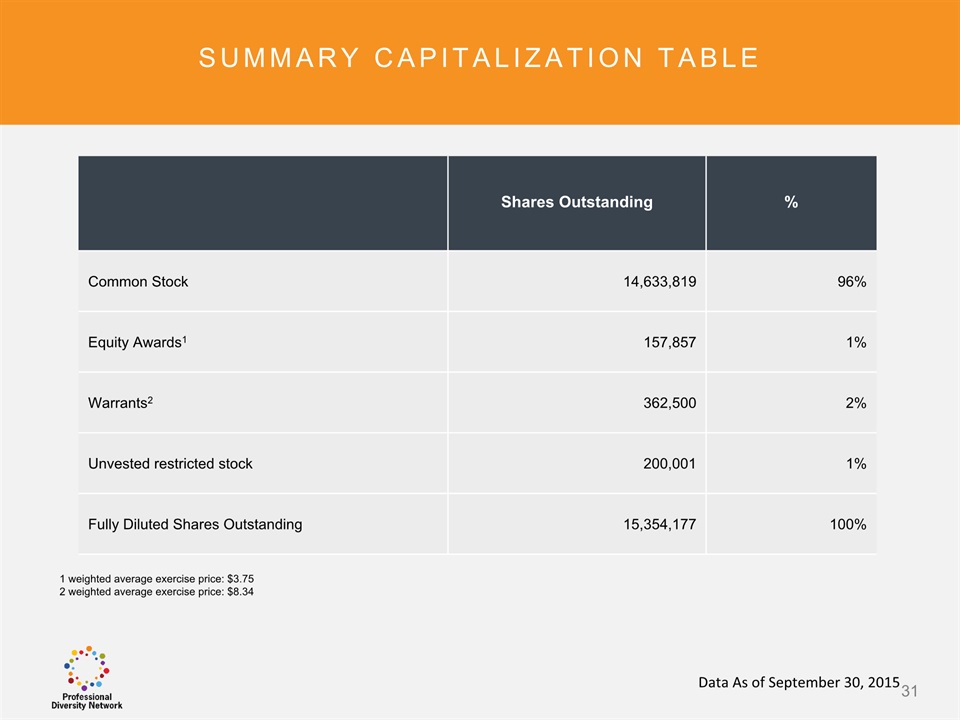Click the 96% percentage cell
This screenshot has height=720, width=960.
tap(851, 282)
